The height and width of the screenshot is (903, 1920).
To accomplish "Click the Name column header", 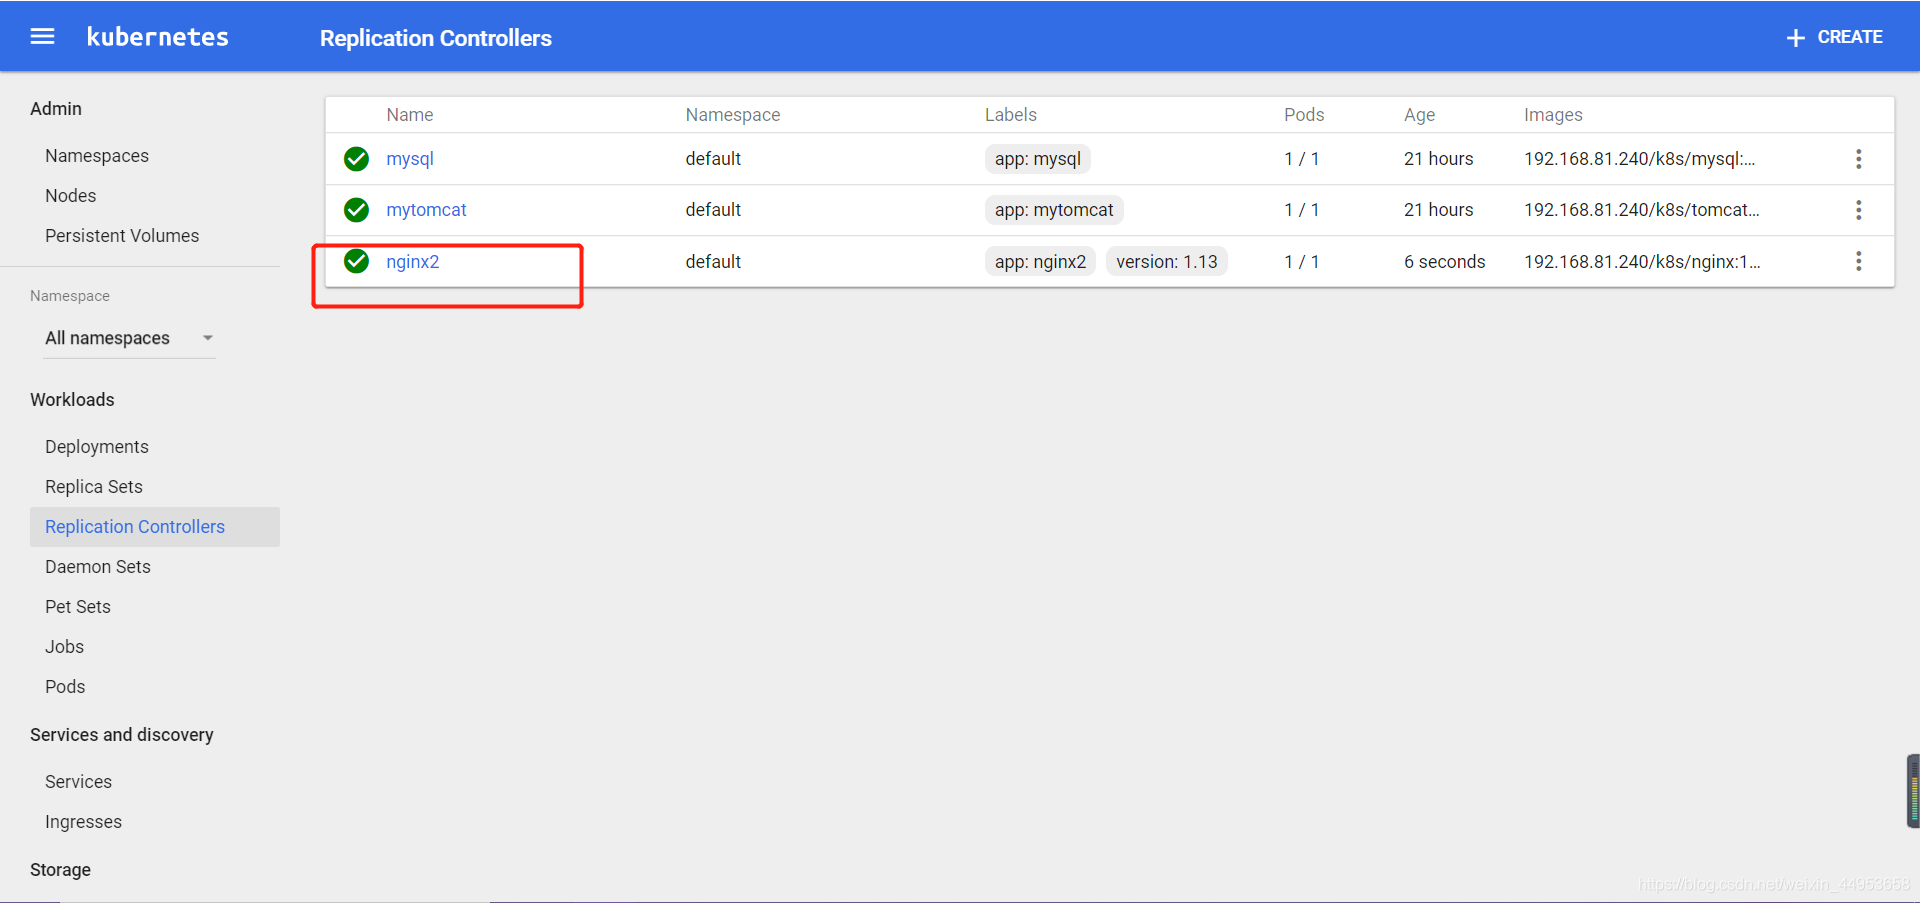I will 410,115.
